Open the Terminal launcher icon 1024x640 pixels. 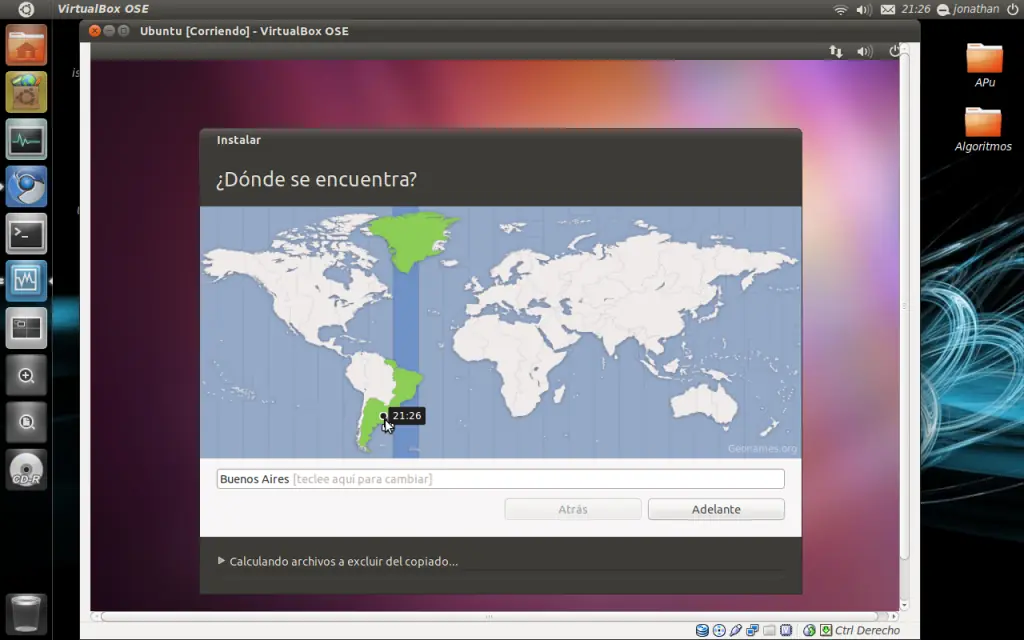pos(26,233)
